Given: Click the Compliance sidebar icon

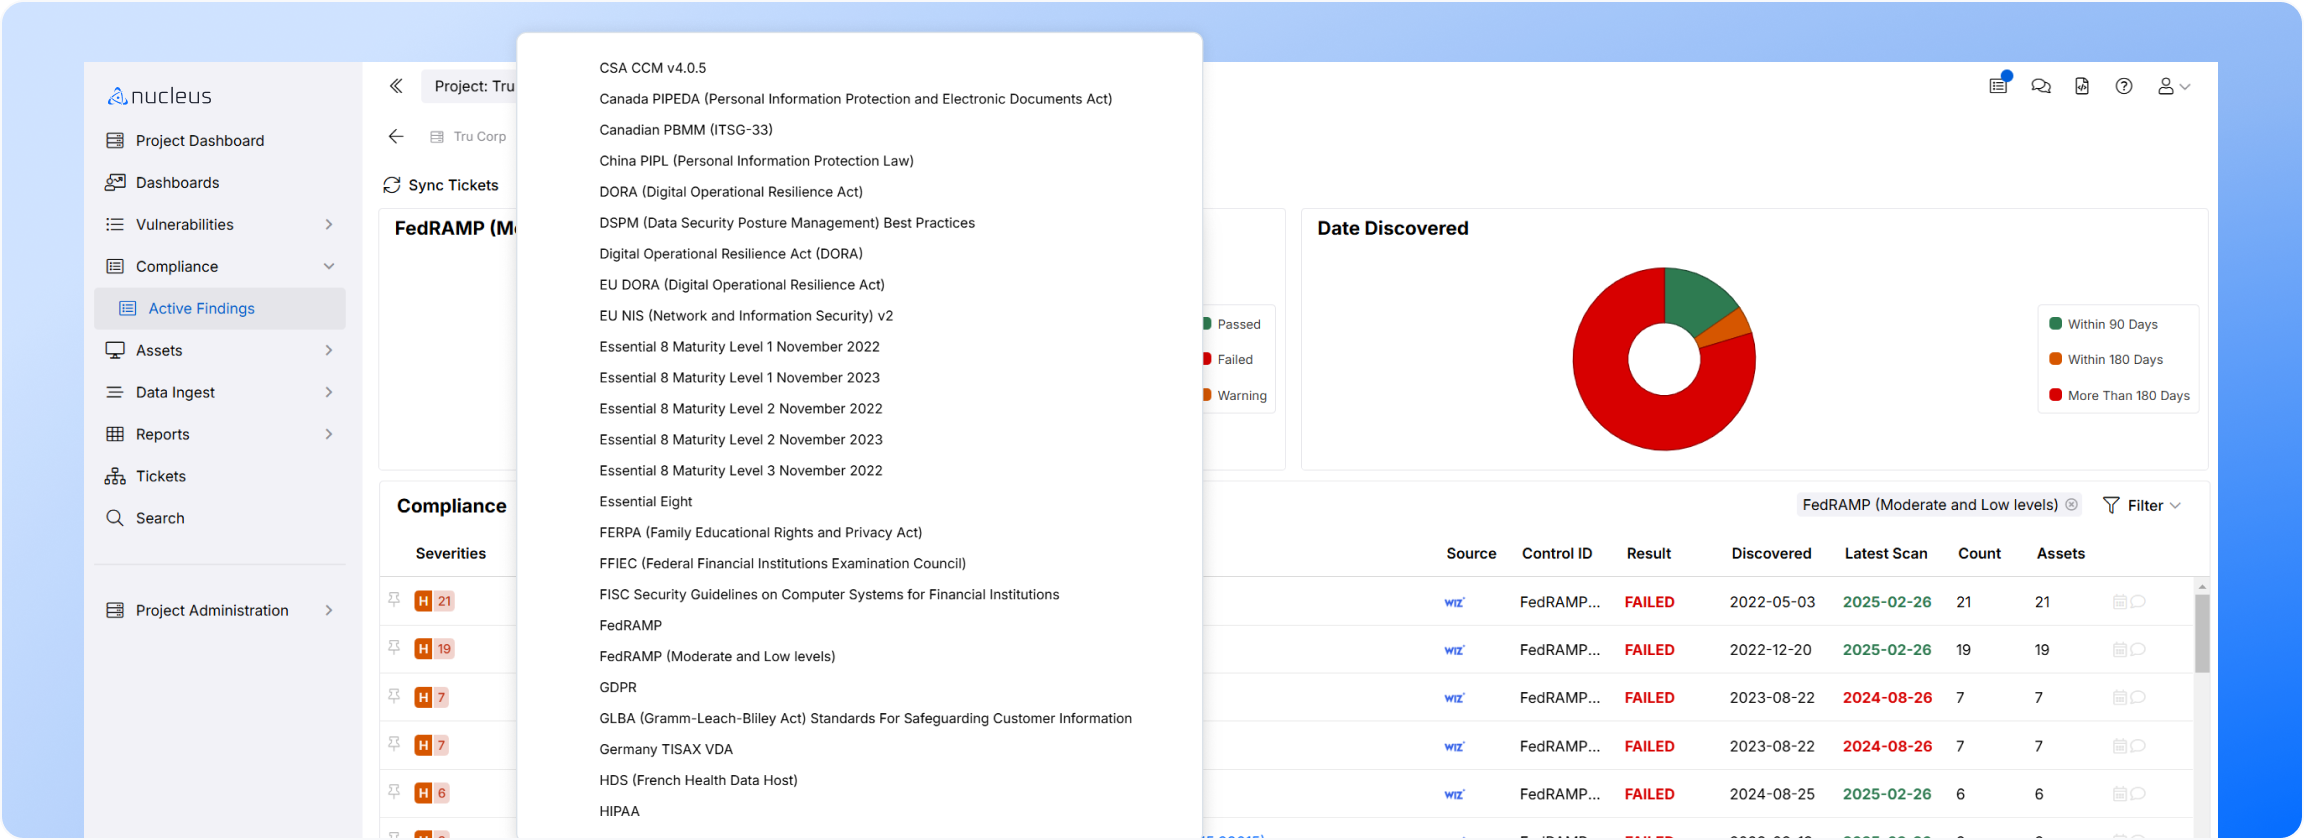Looking at the screenshot, I should pos(115,267).
